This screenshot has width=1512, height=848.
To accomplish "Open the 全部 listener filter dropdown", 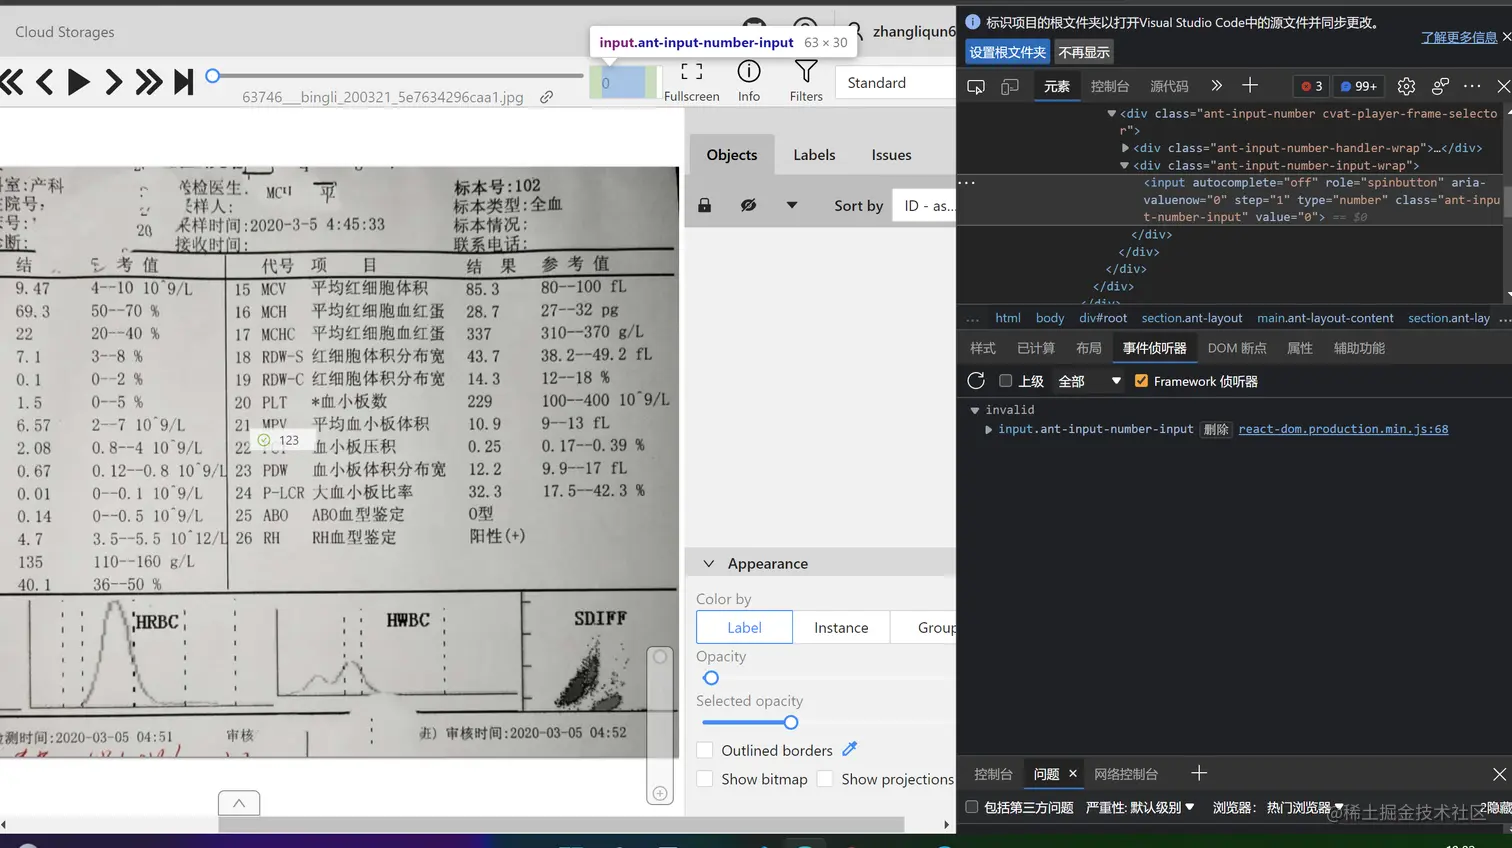I will point(1089,381).
